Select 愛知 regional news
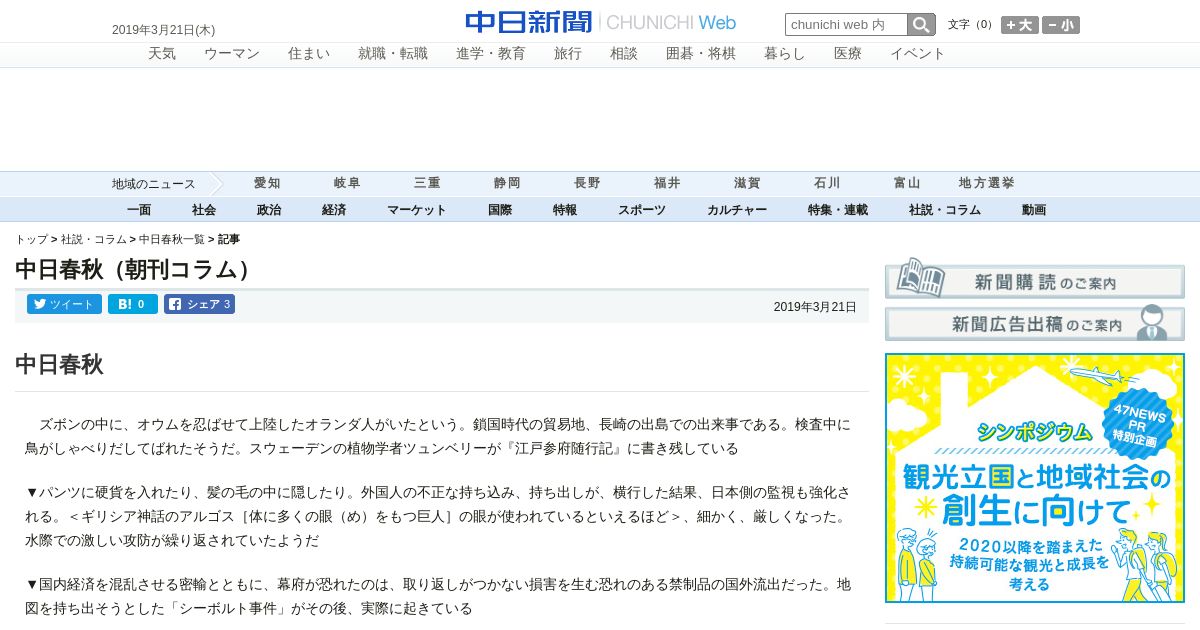1200x630 pixels. tap(267, 183)
